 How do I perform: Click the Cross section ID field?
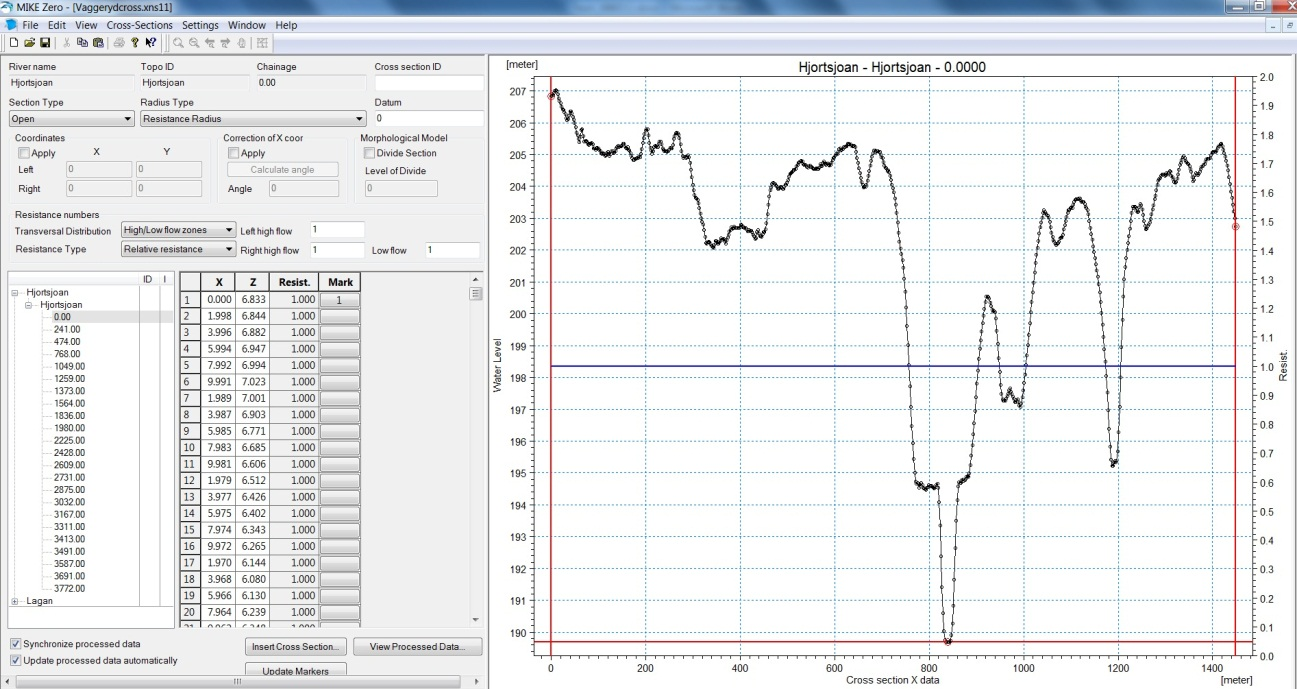[x=427, y=83]
